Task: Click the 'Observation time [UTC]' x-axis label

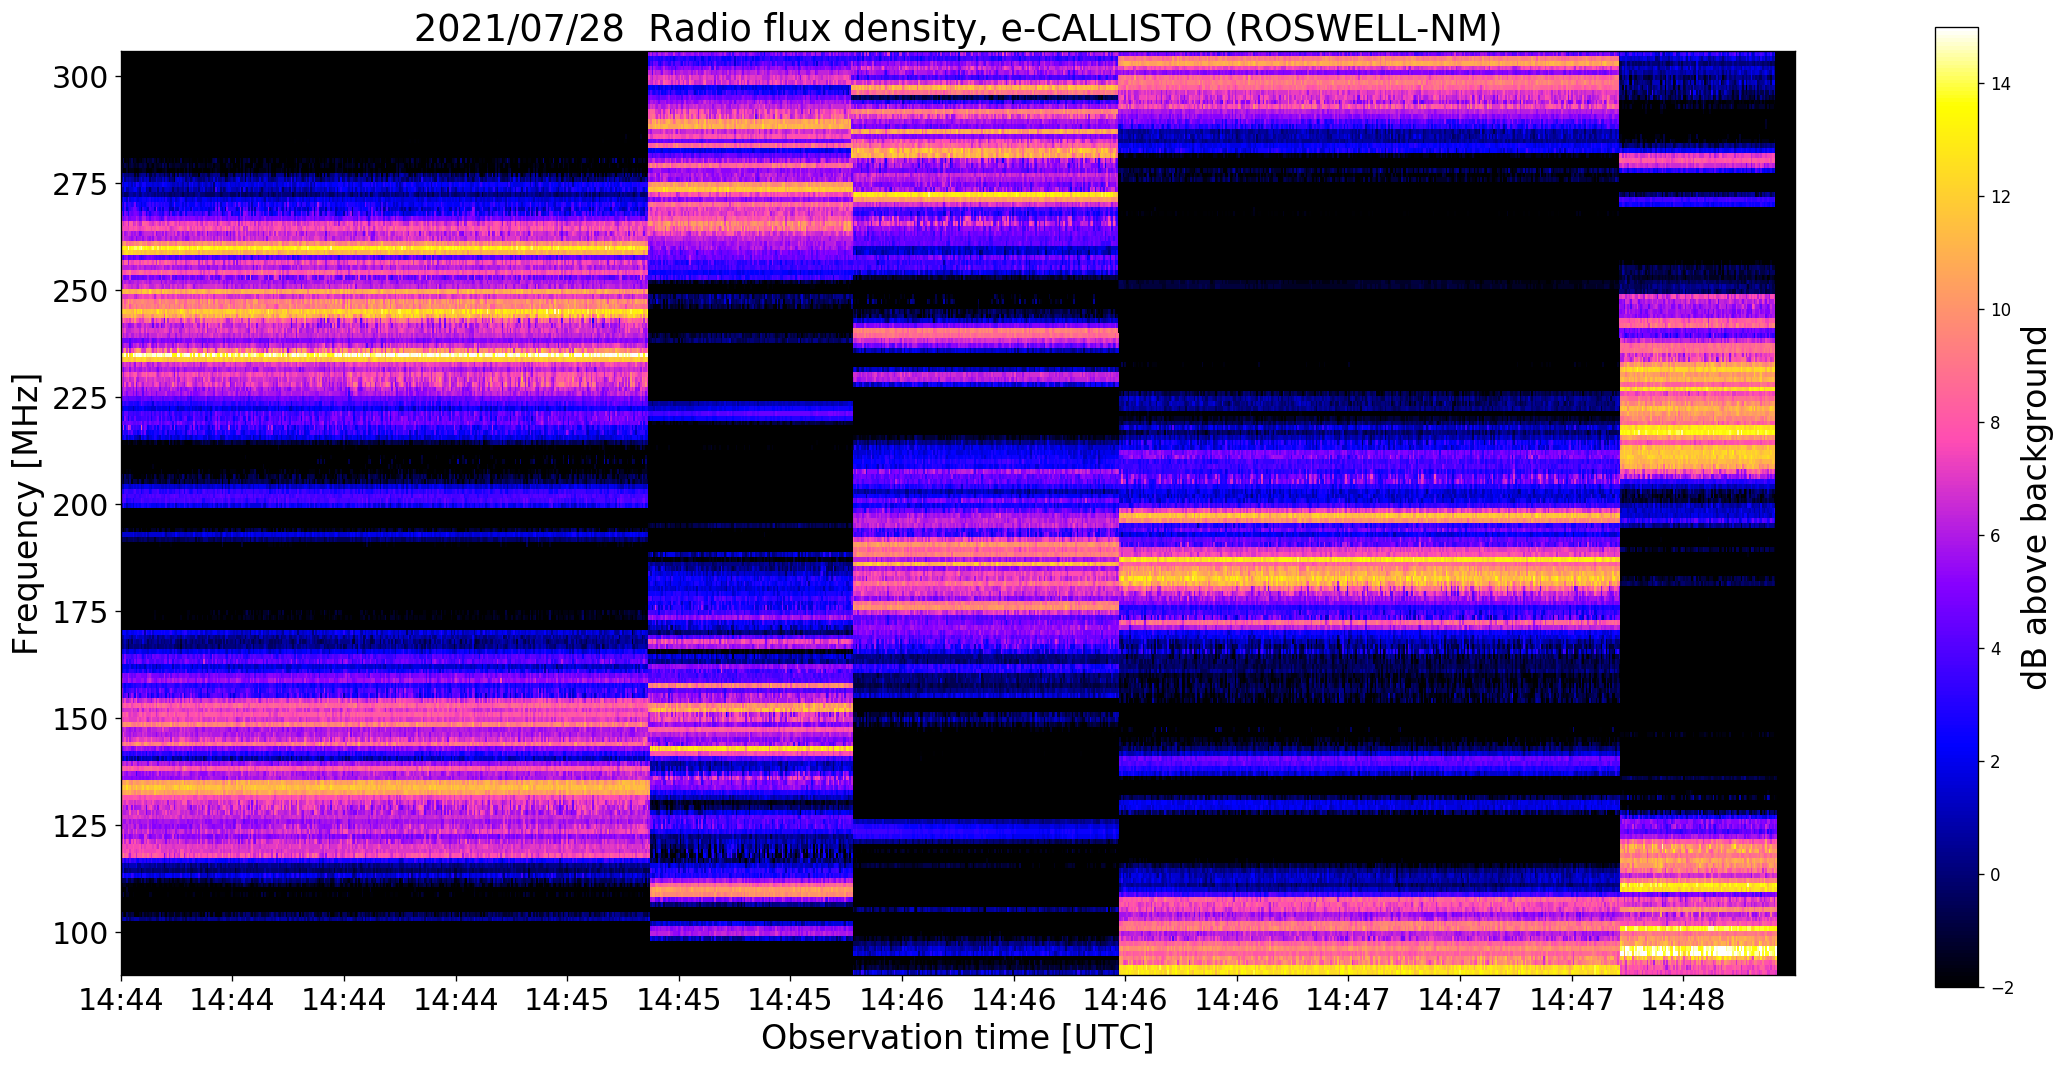Action: pyautogui.click(x=958, y=1038)
